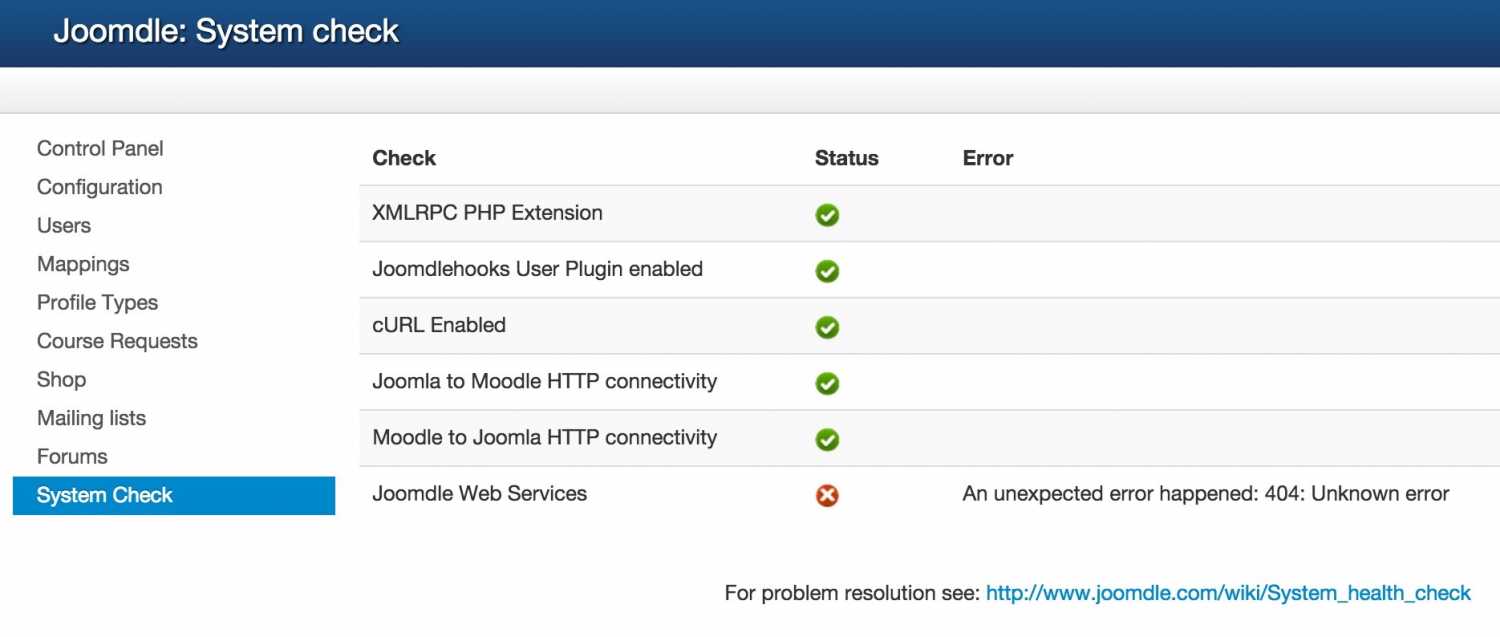Open the Shop section
Image resolution: width=1500 pixels, height=637 pixels.
coord(61,380)
